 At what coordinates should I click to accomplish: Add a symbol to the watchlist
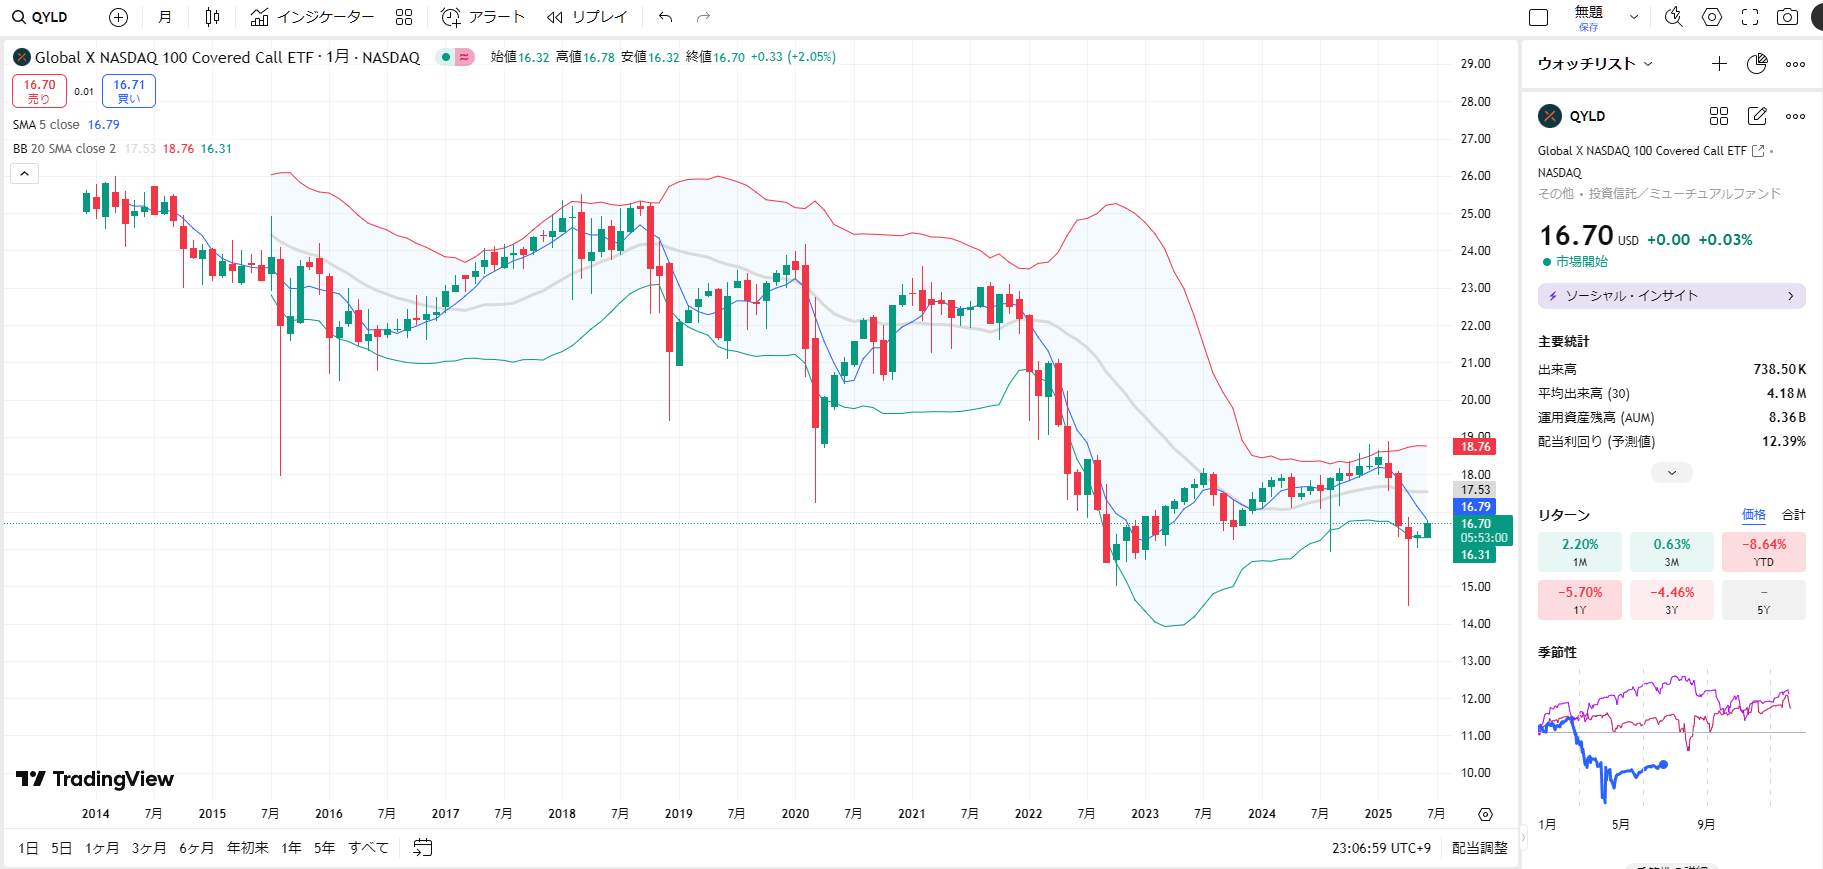pyautogui.click(x=1719, y=64)
